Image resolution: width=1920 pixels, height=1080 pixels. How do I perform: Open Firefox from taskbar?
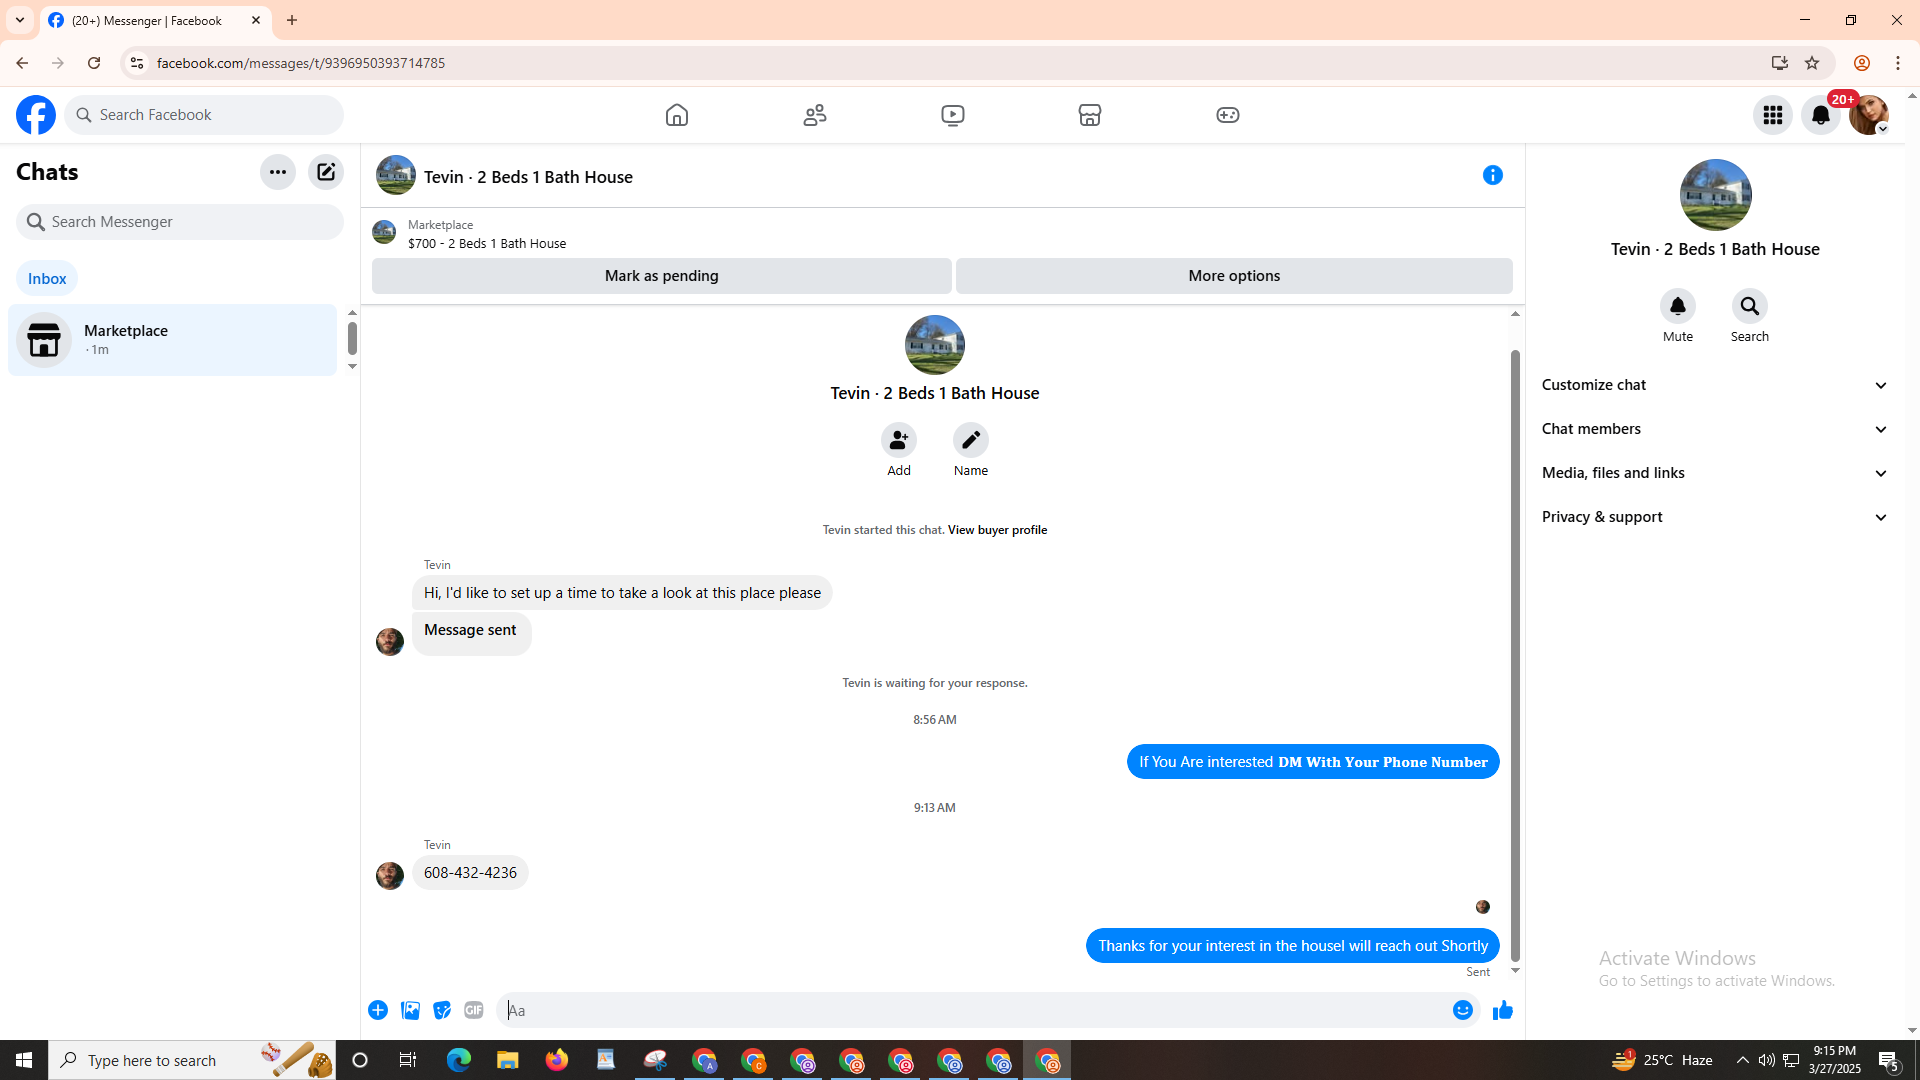tap(557, 1060)
